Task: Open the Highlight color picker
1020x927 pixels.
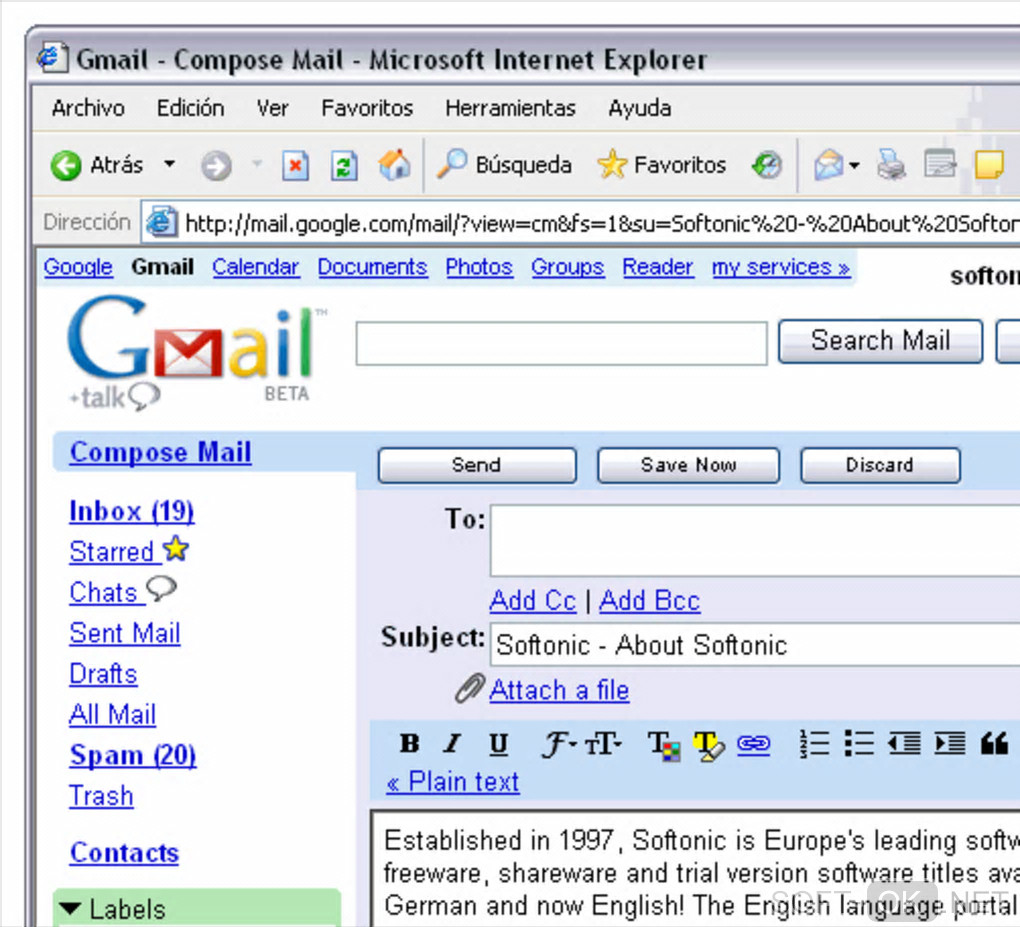Action: pyautogui.click(x=708, y=746)
